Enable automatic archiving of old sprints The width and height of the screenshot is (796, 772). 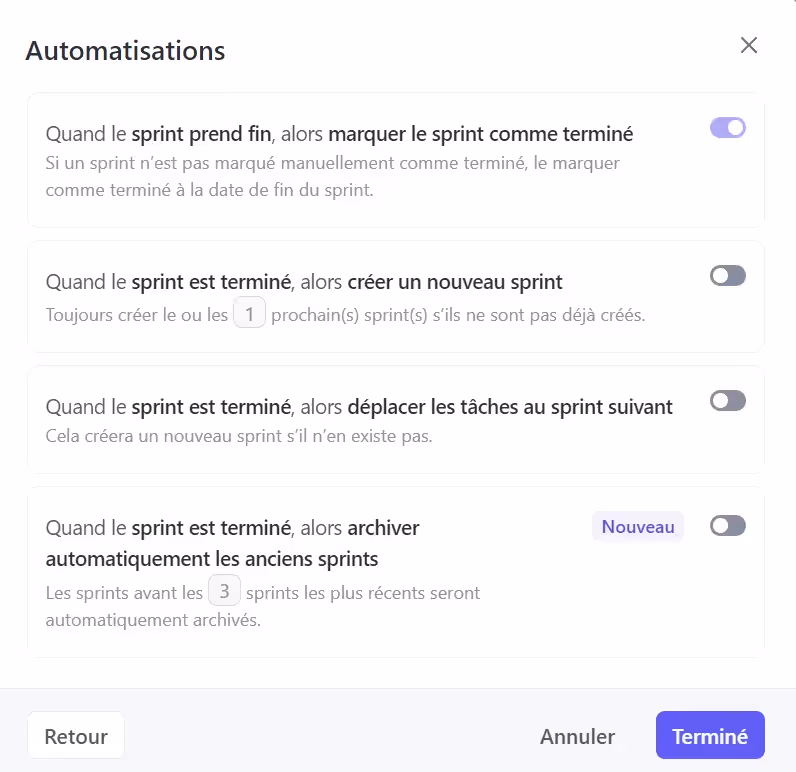(727, 526)
